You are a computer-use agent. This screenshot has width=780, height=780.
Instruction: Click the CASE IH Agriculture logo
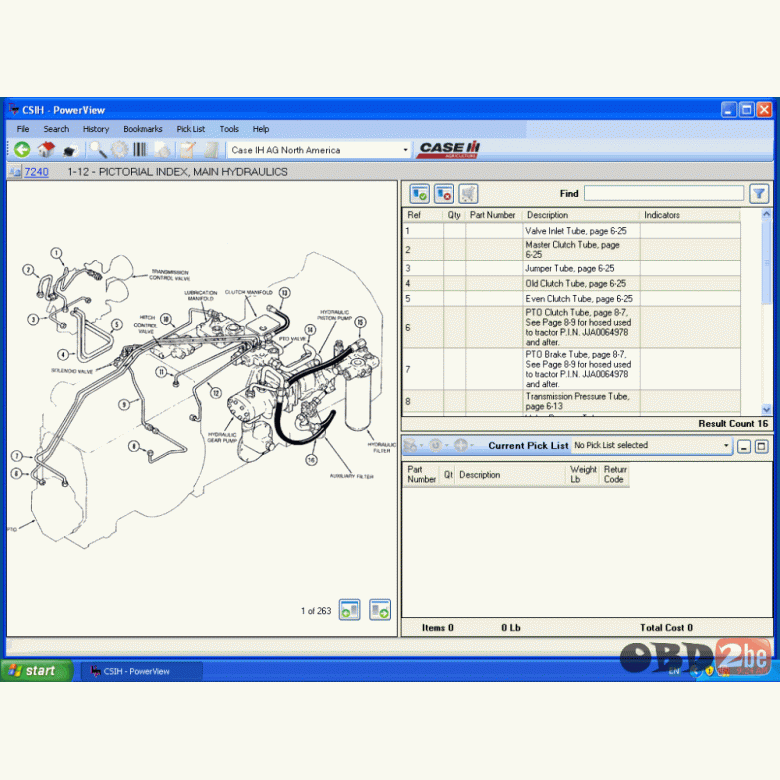pyautogui.click(x=449, y=149)
